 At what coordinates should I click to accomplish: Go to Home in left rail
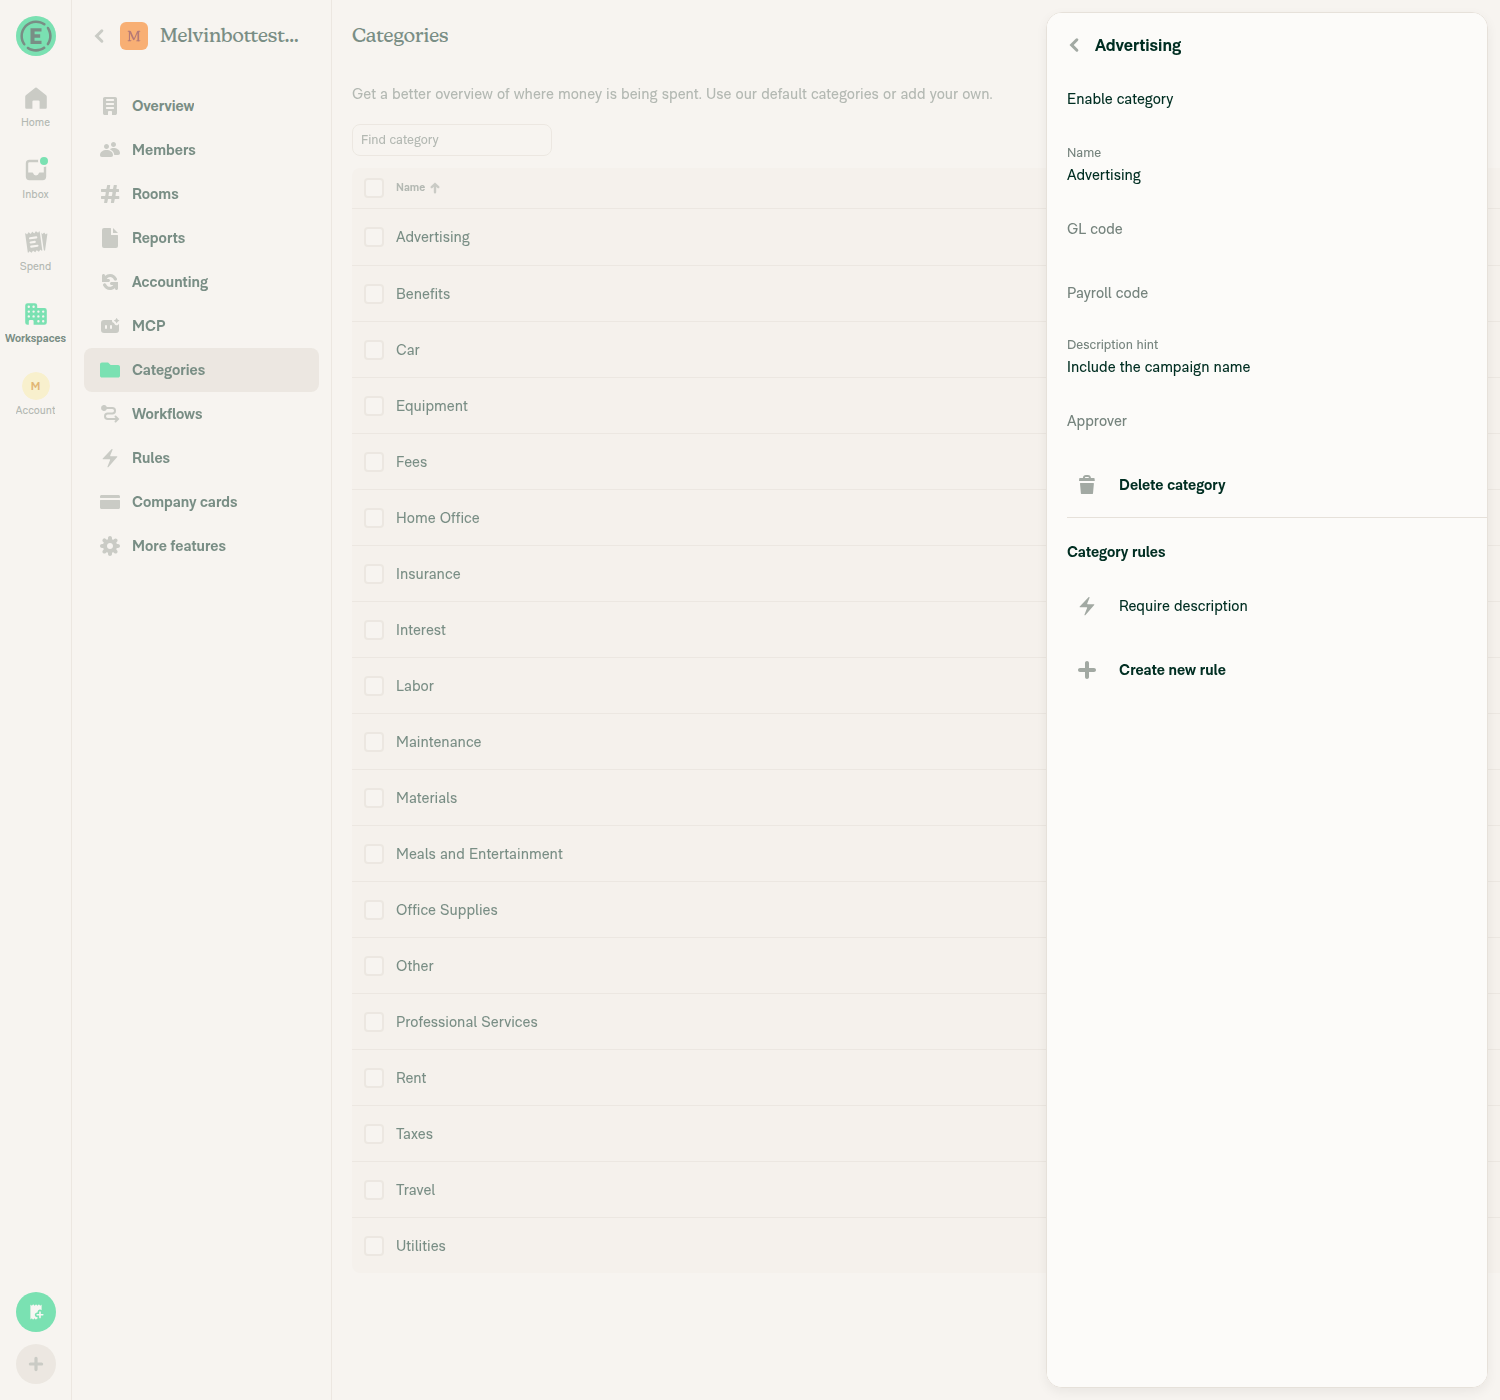click(36, 107)
